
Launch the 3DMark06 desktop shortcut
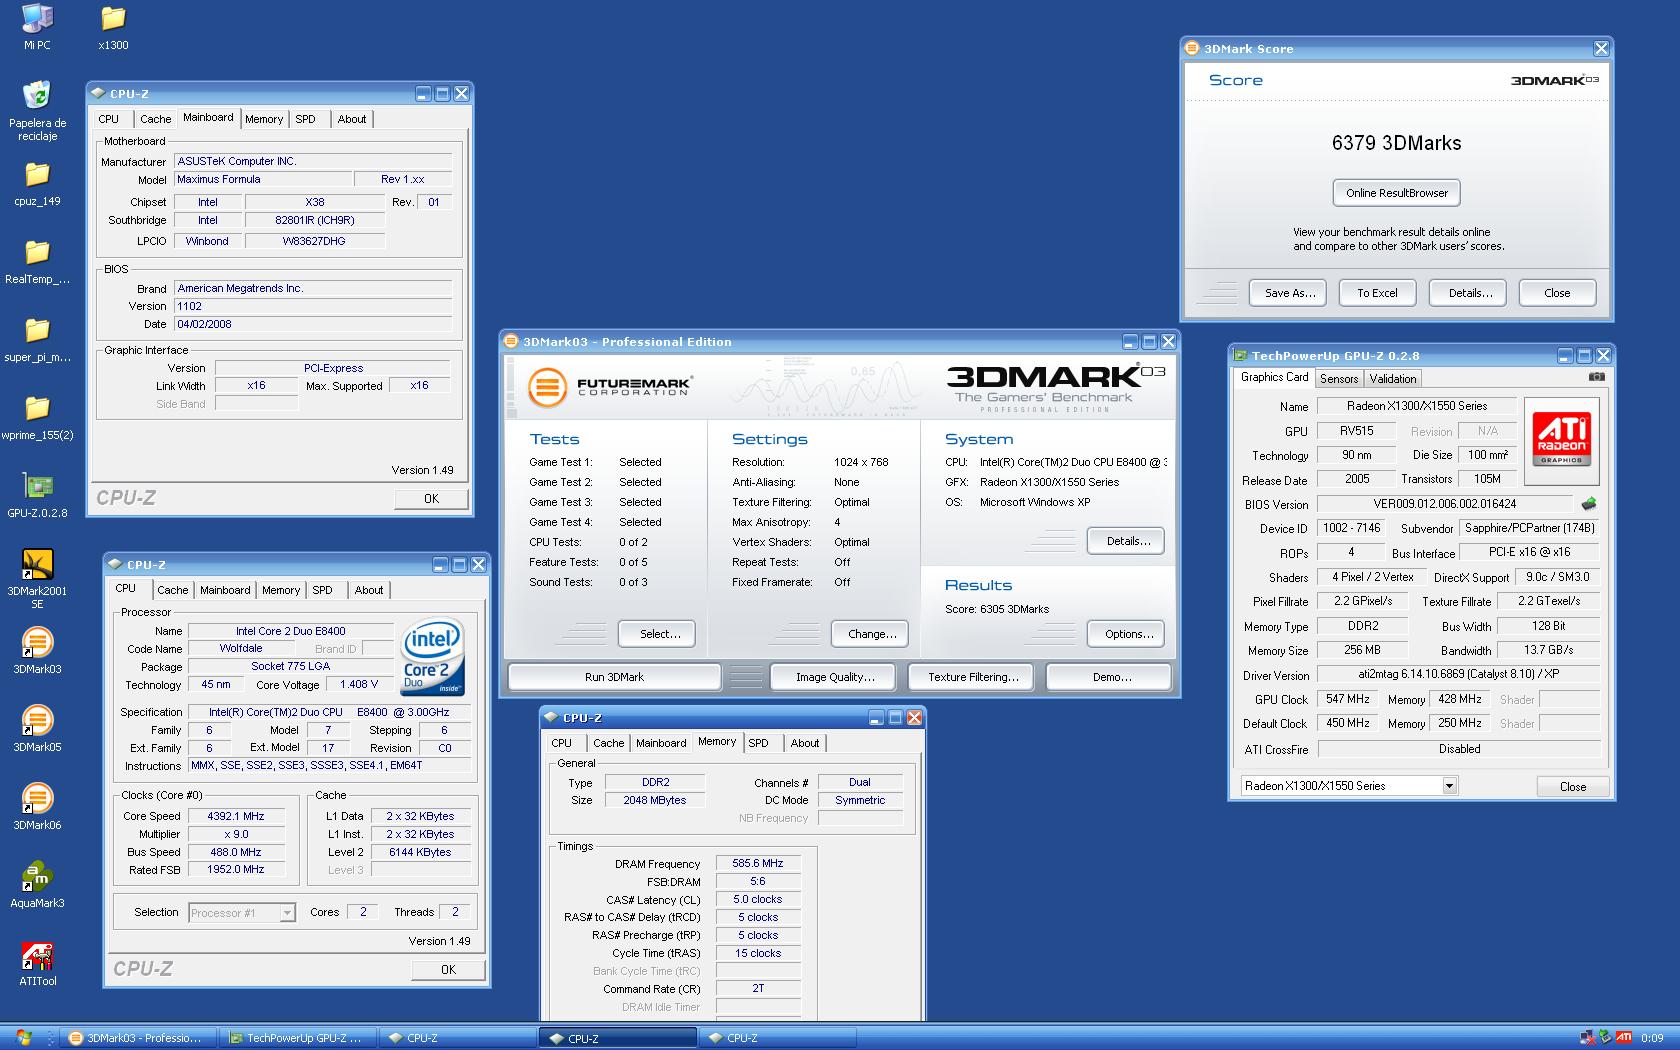click(x=37, y=807)
